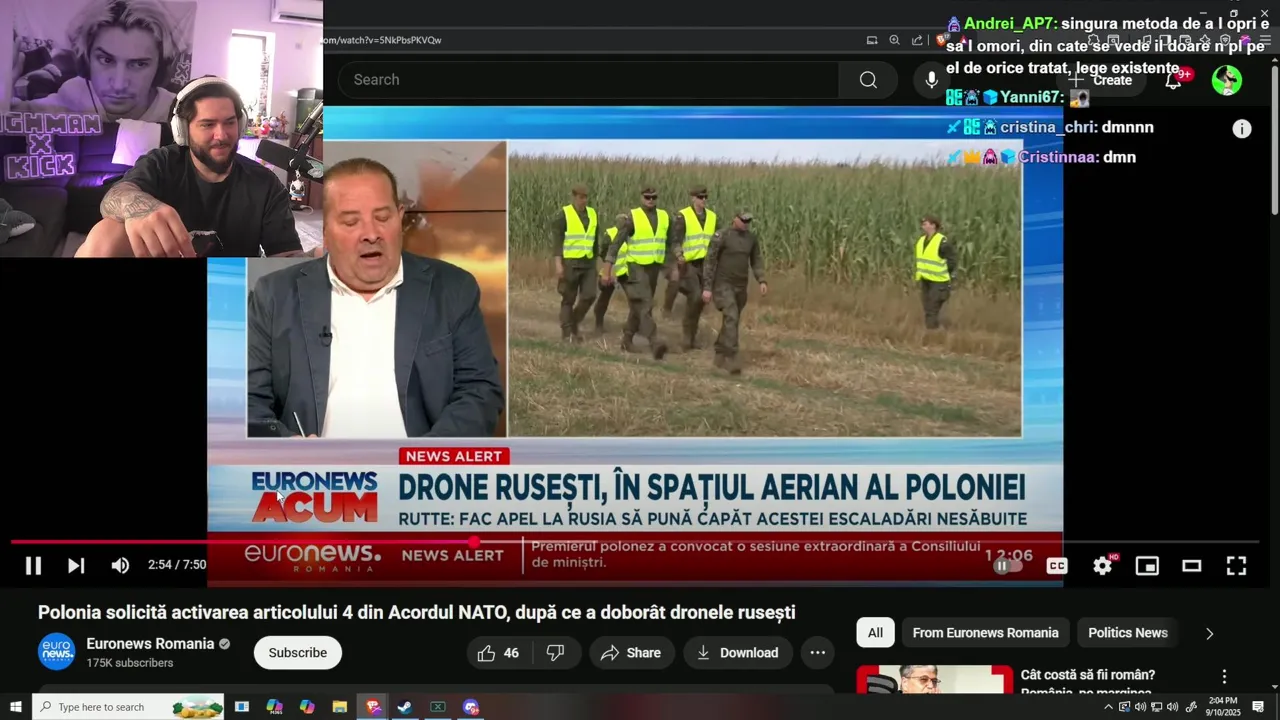
Task: Click the 175K subscribers text
Action: click(x=130, y=663)
